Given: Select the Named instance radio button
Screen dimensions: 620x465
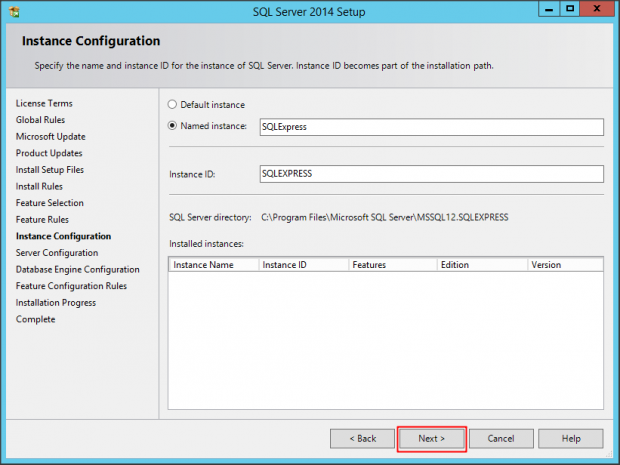Looking at the screenshot, I should pyautogui.click(x=172, y=126).
